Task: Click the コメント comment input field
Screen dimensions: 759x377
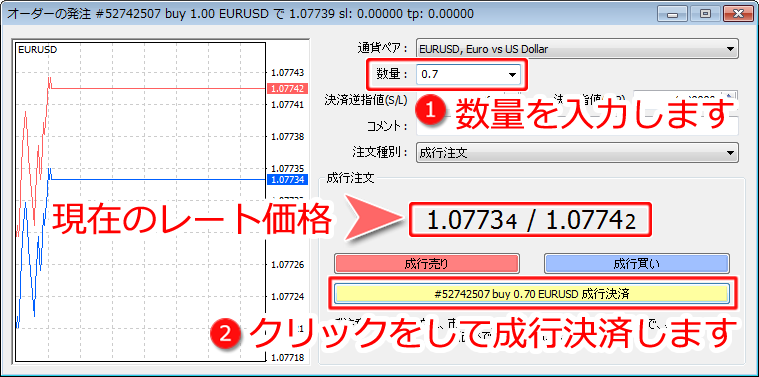Action: click(577, 126)
